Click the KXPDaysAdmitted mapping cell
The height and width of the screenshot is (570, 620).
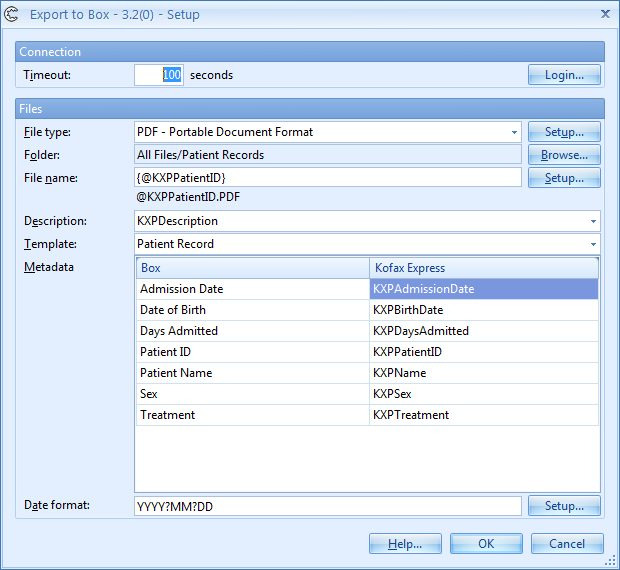point(483,331)
